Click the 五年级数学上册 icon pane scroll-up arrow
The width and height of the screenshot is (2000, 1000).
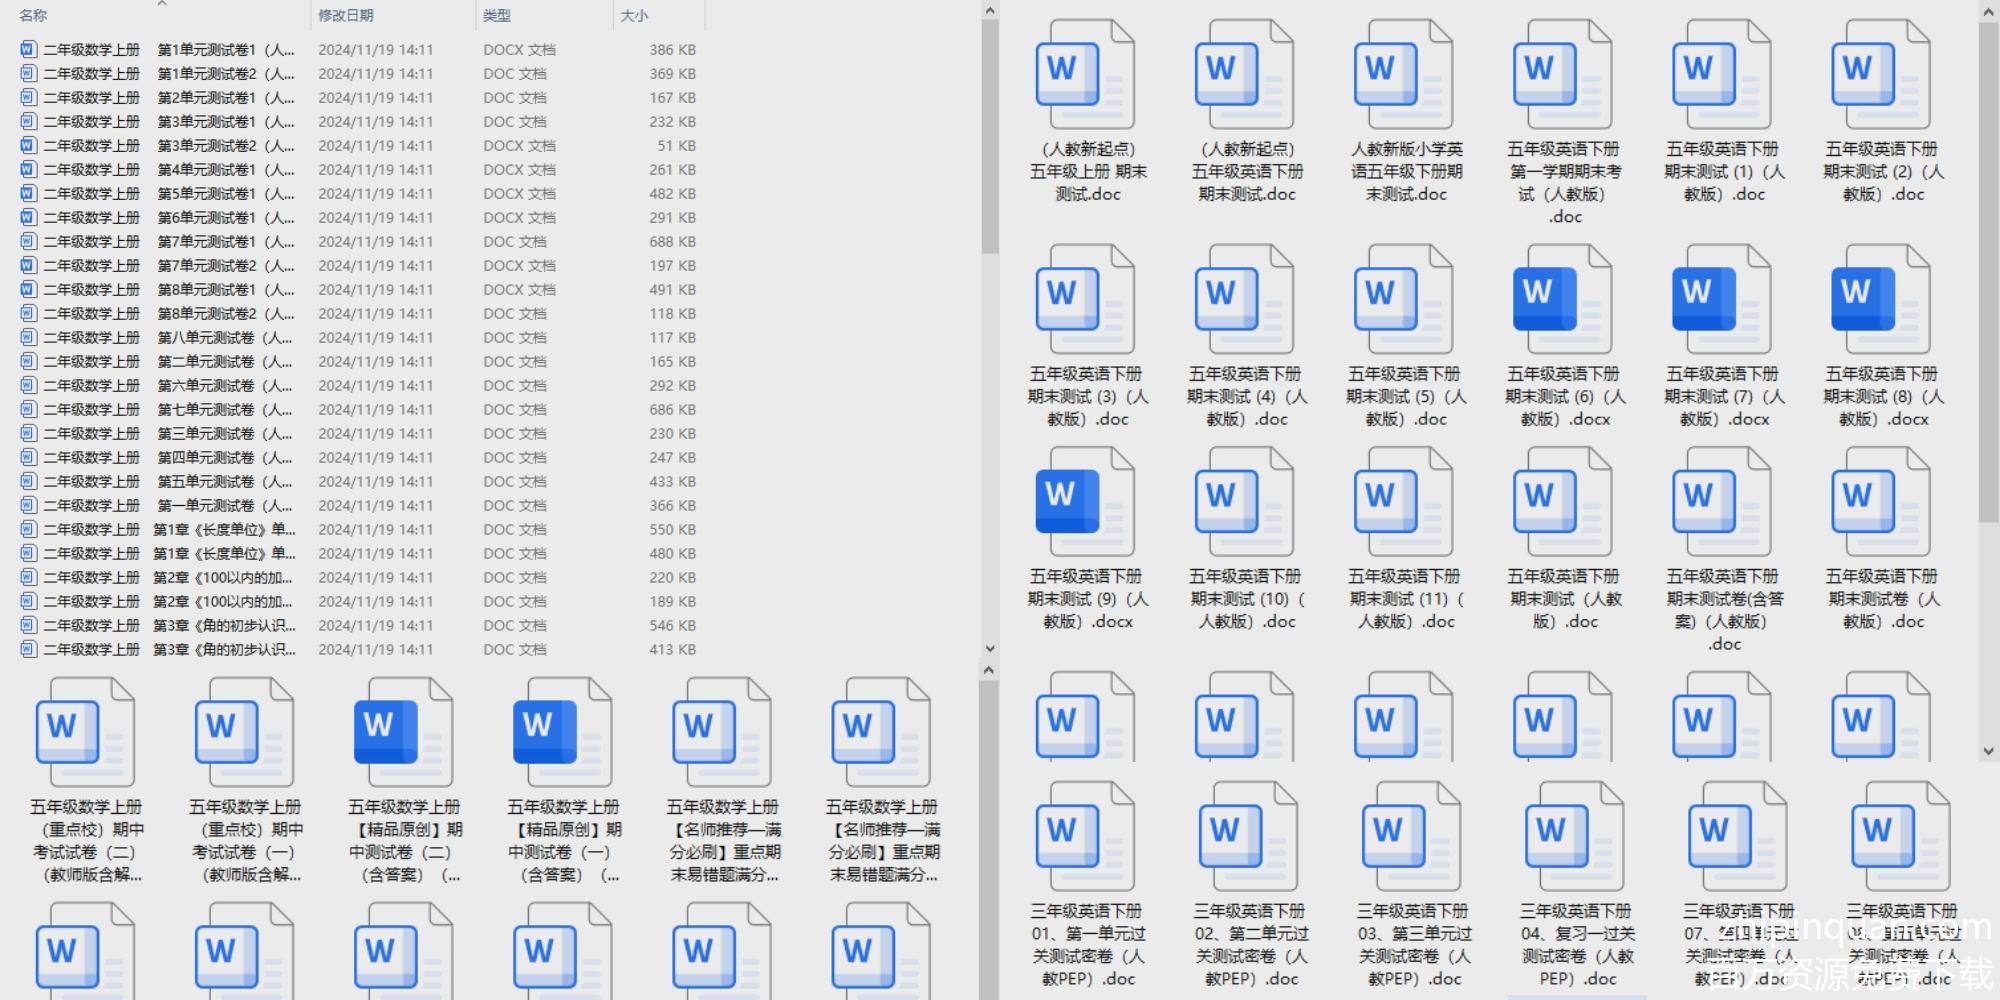click(x=989, y=670)
